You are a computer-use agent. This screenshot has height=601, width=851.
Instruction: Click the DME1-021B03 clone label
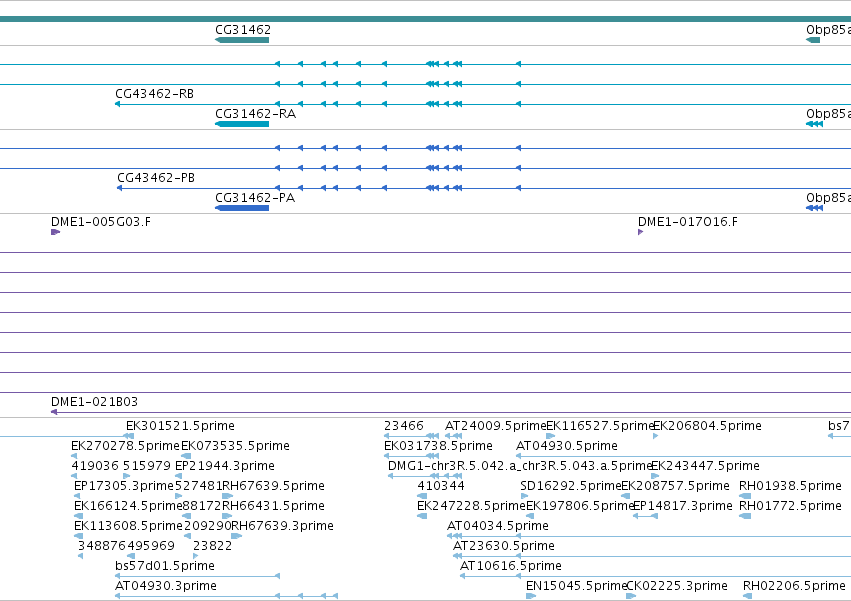point(94,402)
